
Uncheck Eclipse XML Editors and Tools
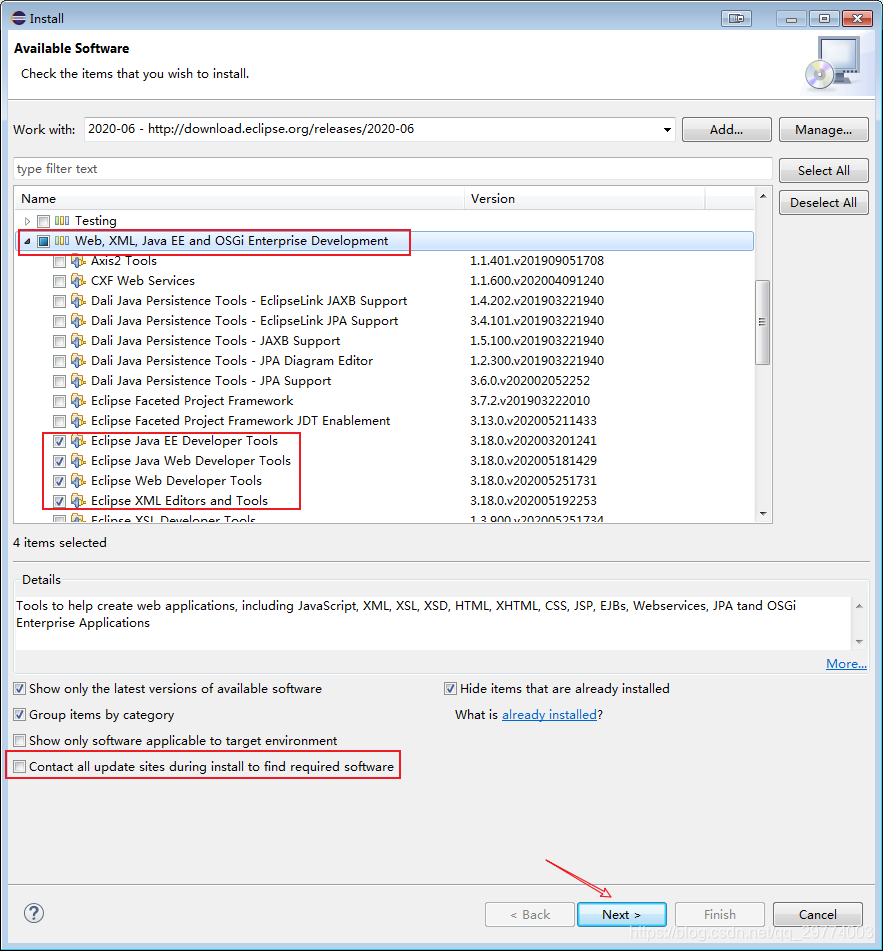(x=59, y=502)
